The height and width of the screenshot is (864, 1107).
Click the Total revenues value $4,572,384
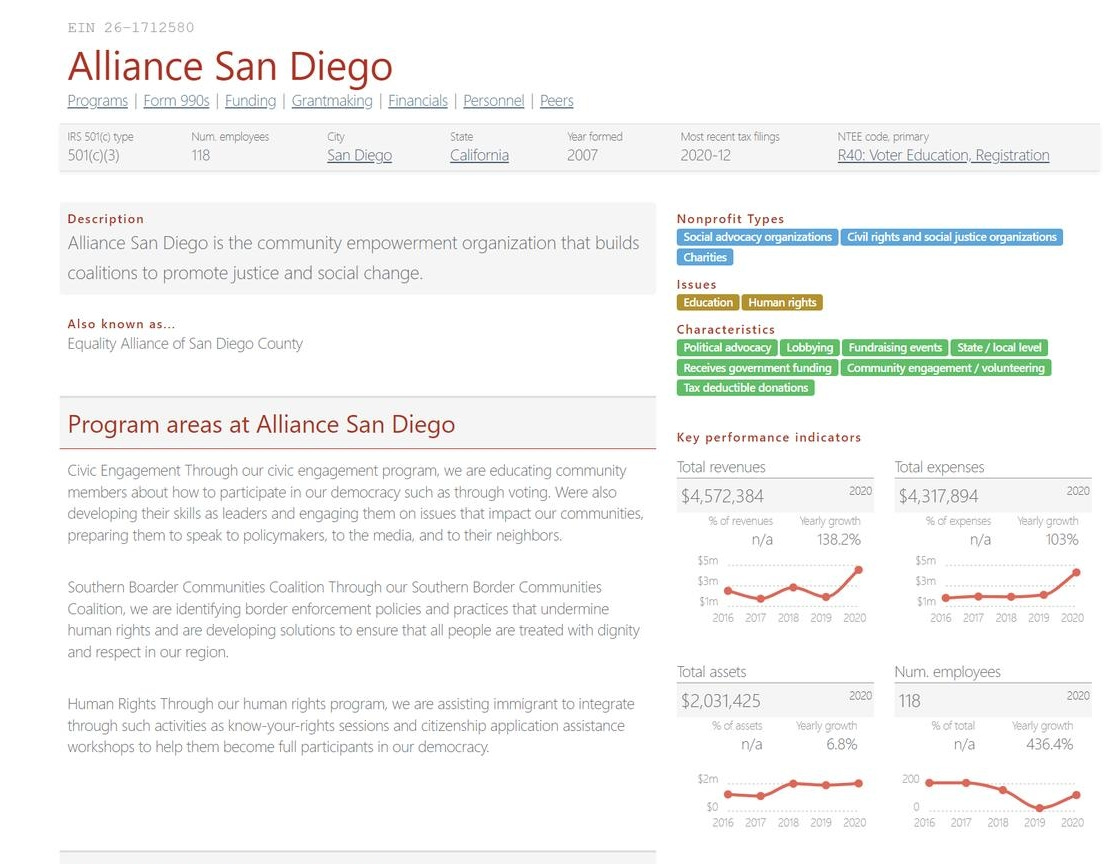(722, 496)
